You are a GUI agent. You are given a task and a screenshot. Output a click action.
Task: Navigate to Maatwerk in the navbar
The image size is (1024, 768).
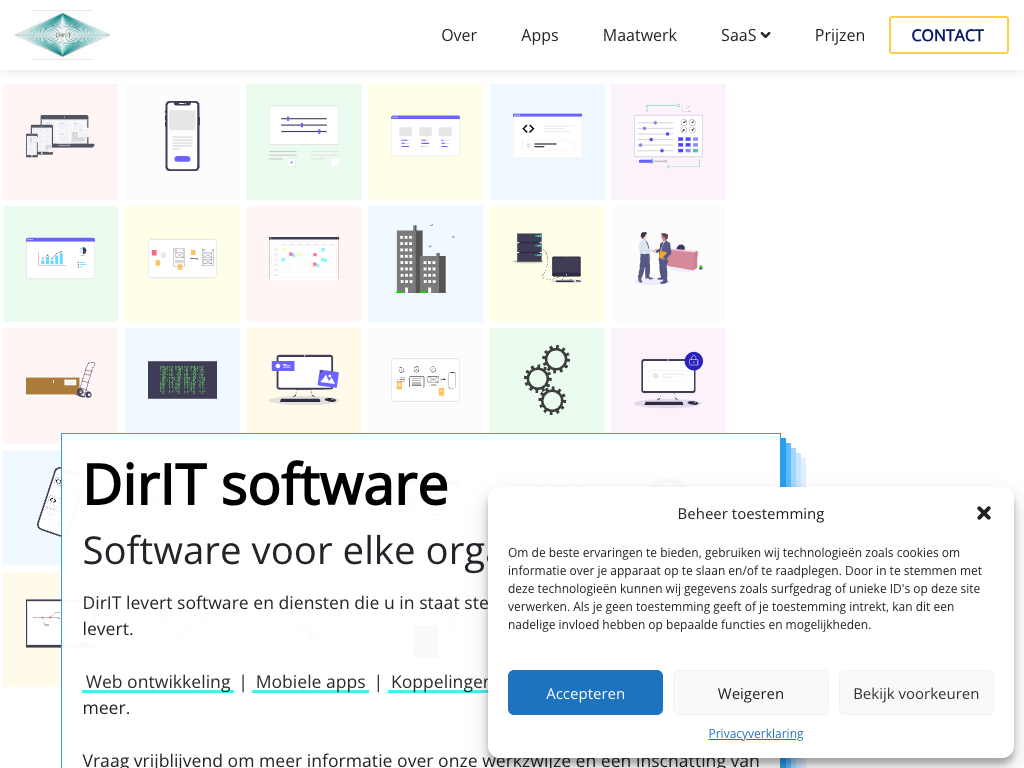[x=639, y=35]
